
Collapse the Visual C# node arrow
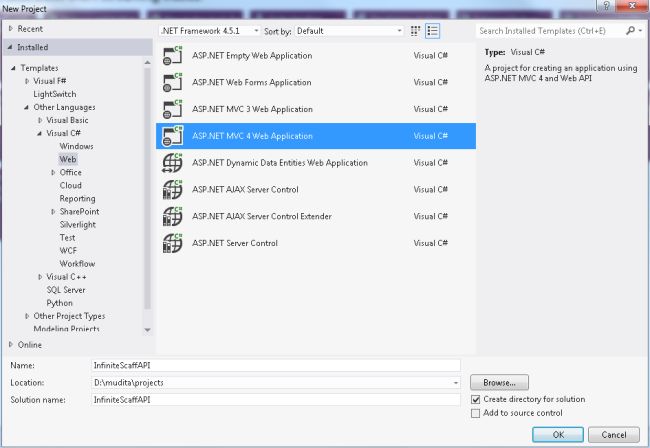click(39, 133)
